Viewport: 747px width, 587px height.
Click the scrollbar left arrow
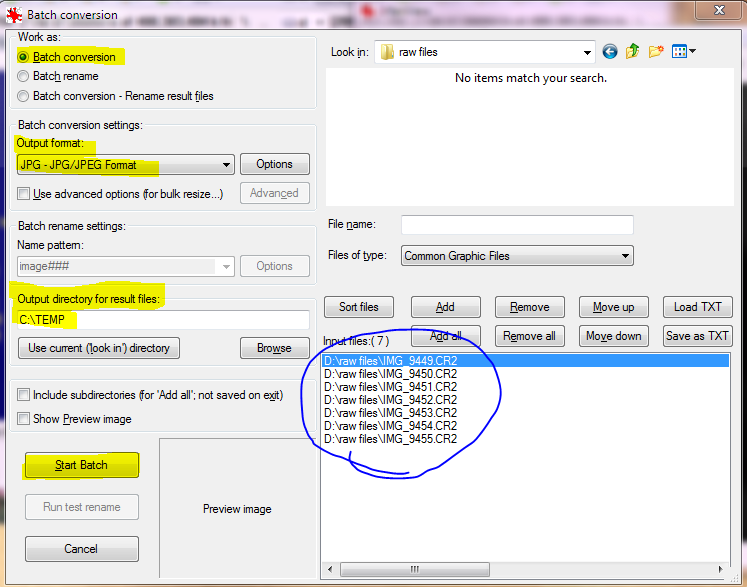point(330,569)
